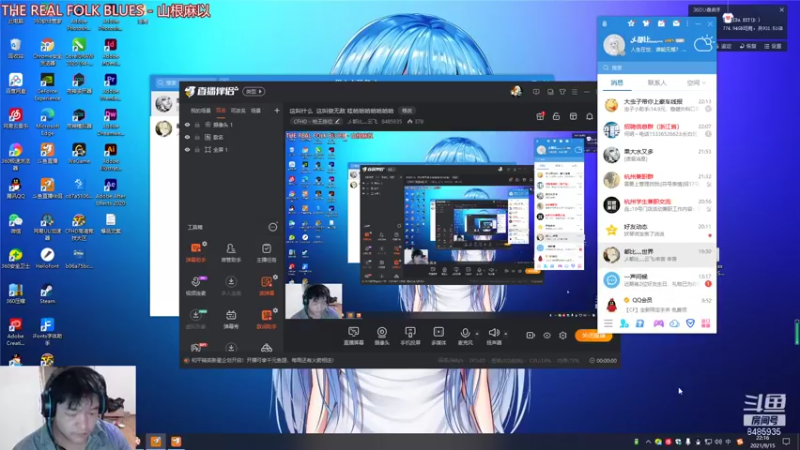The image size is (800, 450).
Task: Open the gift box icon above preview
Action: 540,116
